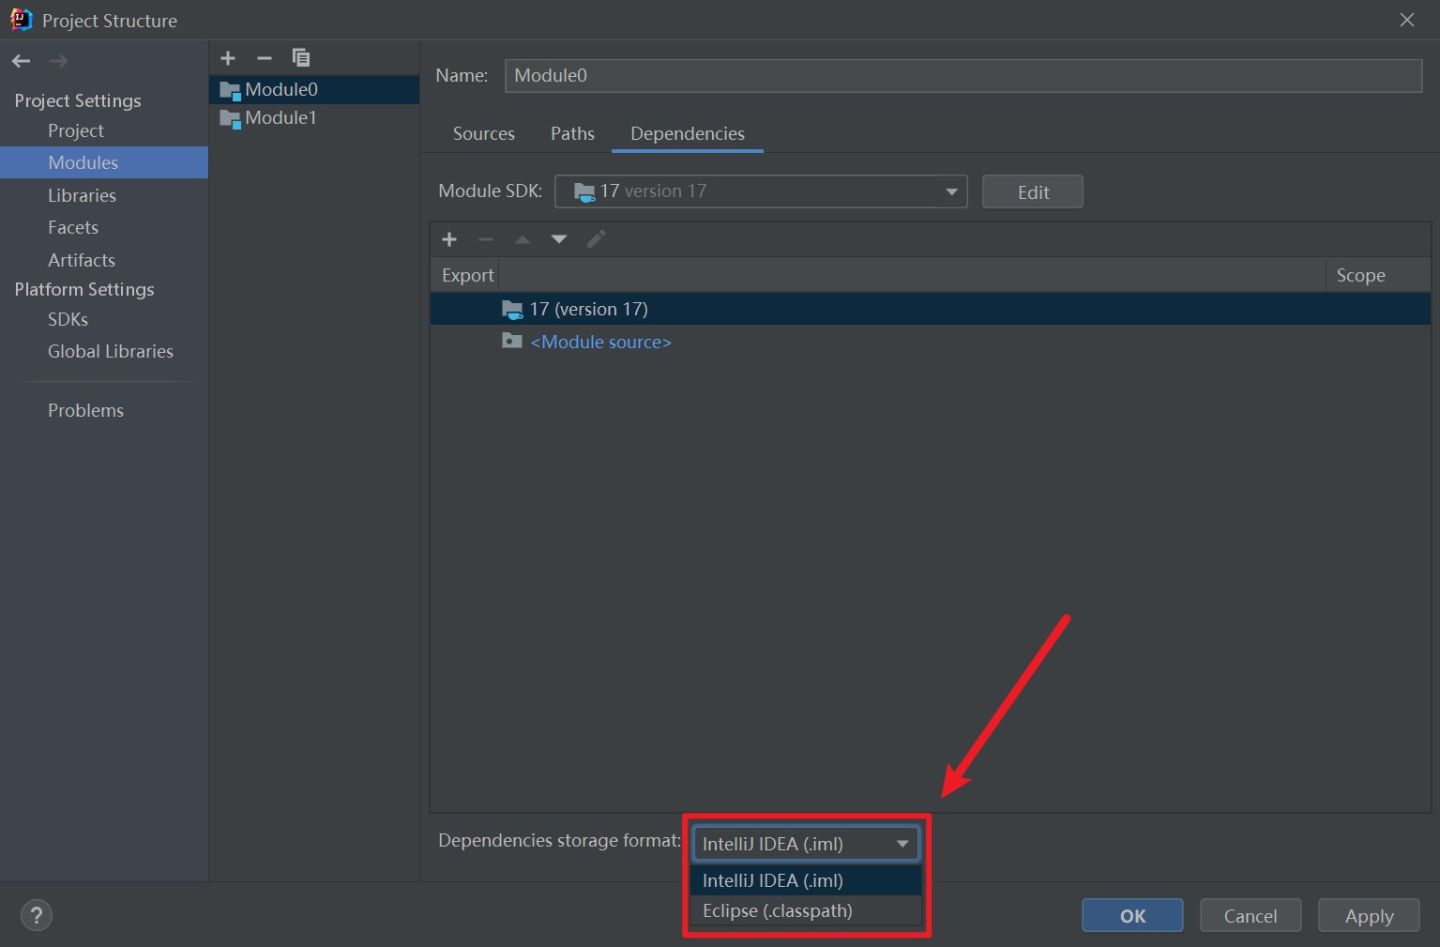Screen dimensions: 1440x947
Task: Add a new module with plus icon
Action: pyautogui.click(x=228, y=58)
